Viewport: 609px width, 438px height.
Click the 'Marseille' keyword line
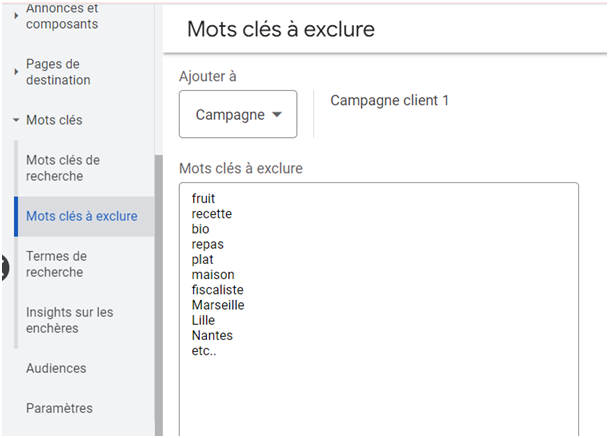[x=217, y=305]
